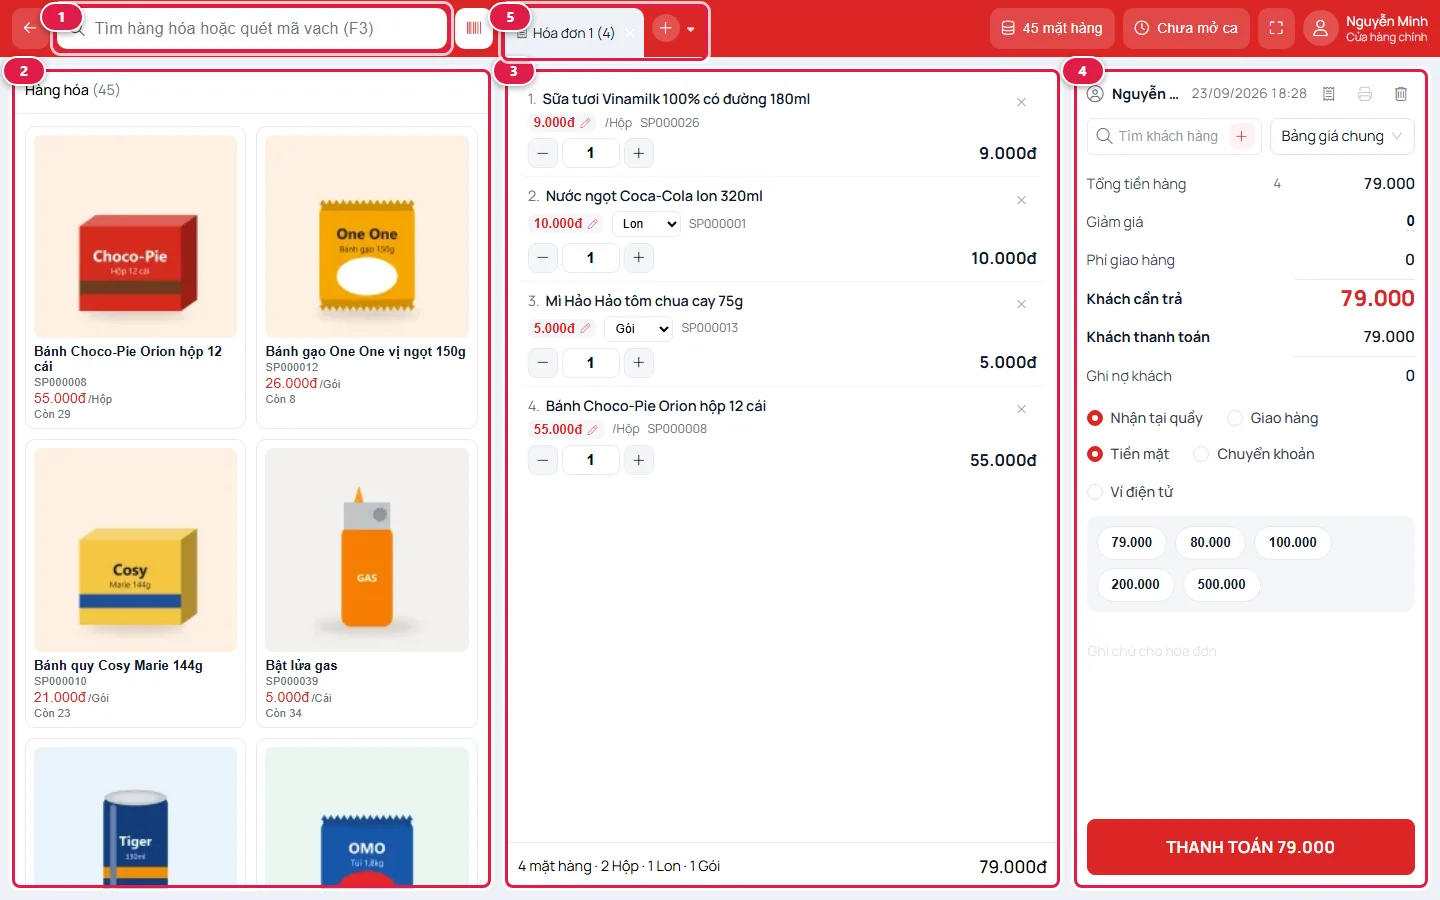Delete the invoice with trash icon
The image size is (1440, 900).
pos(1401,94)
